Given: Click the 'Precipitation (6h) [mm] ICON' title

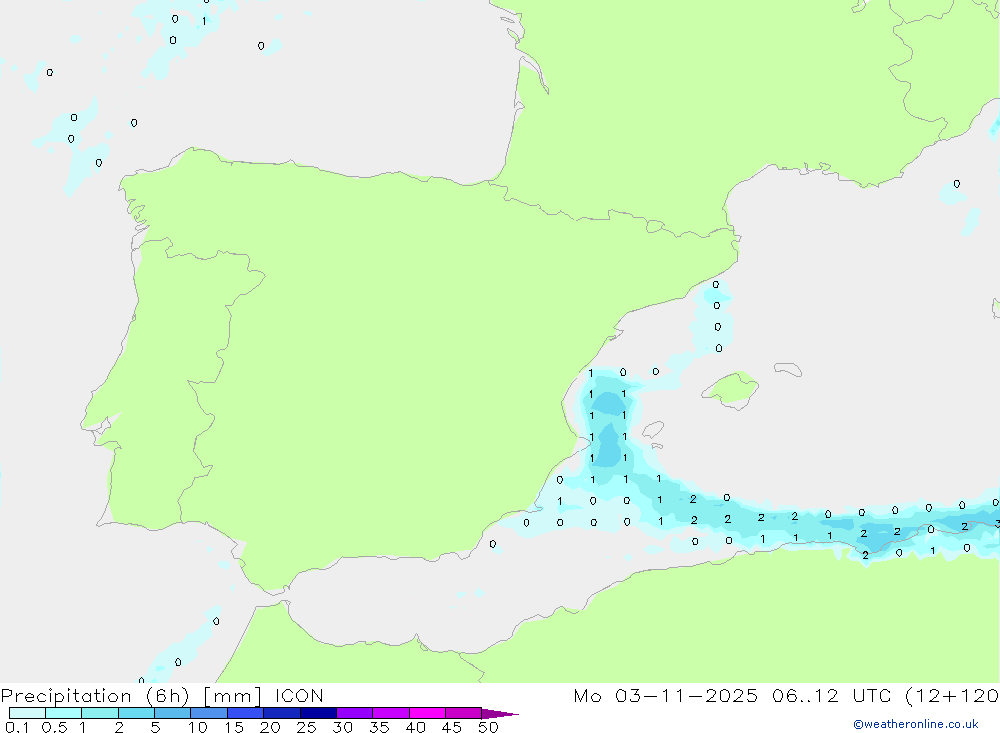Looking at the screenshot, I should [x=162, y=696].
